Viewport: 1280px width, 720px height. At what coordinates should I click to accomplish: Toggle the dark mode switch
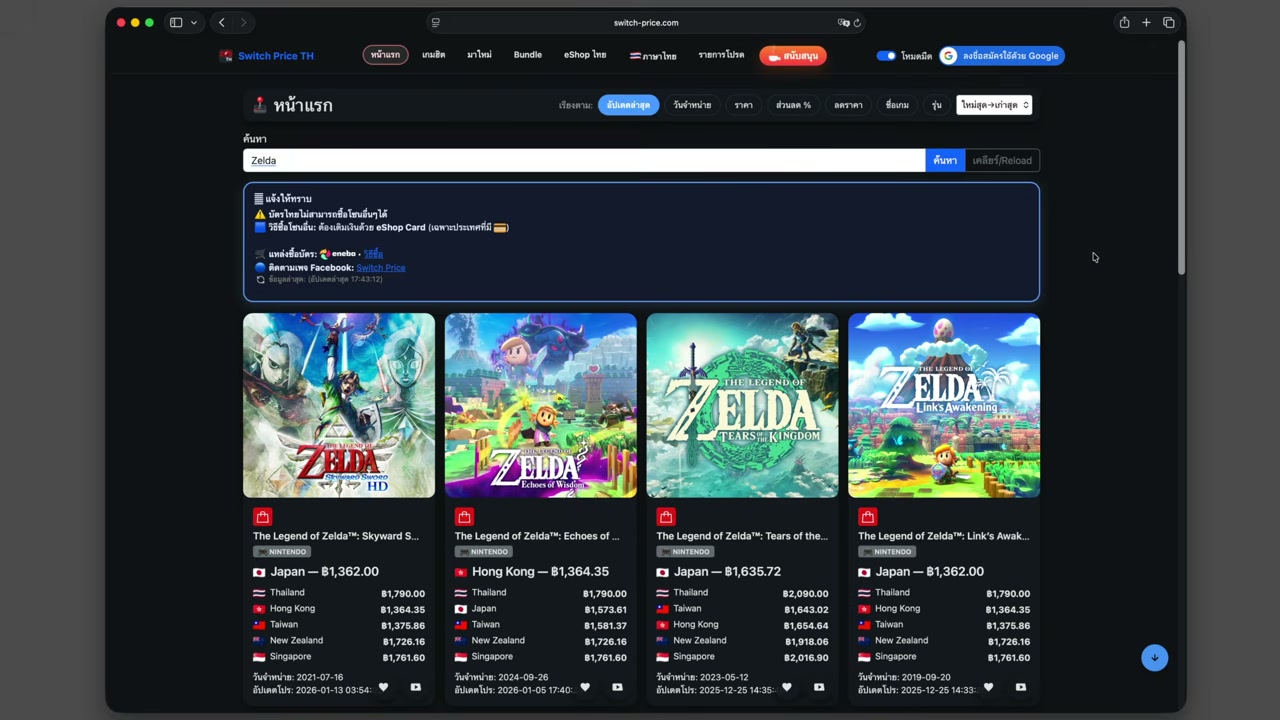click(x=886, y=56)
